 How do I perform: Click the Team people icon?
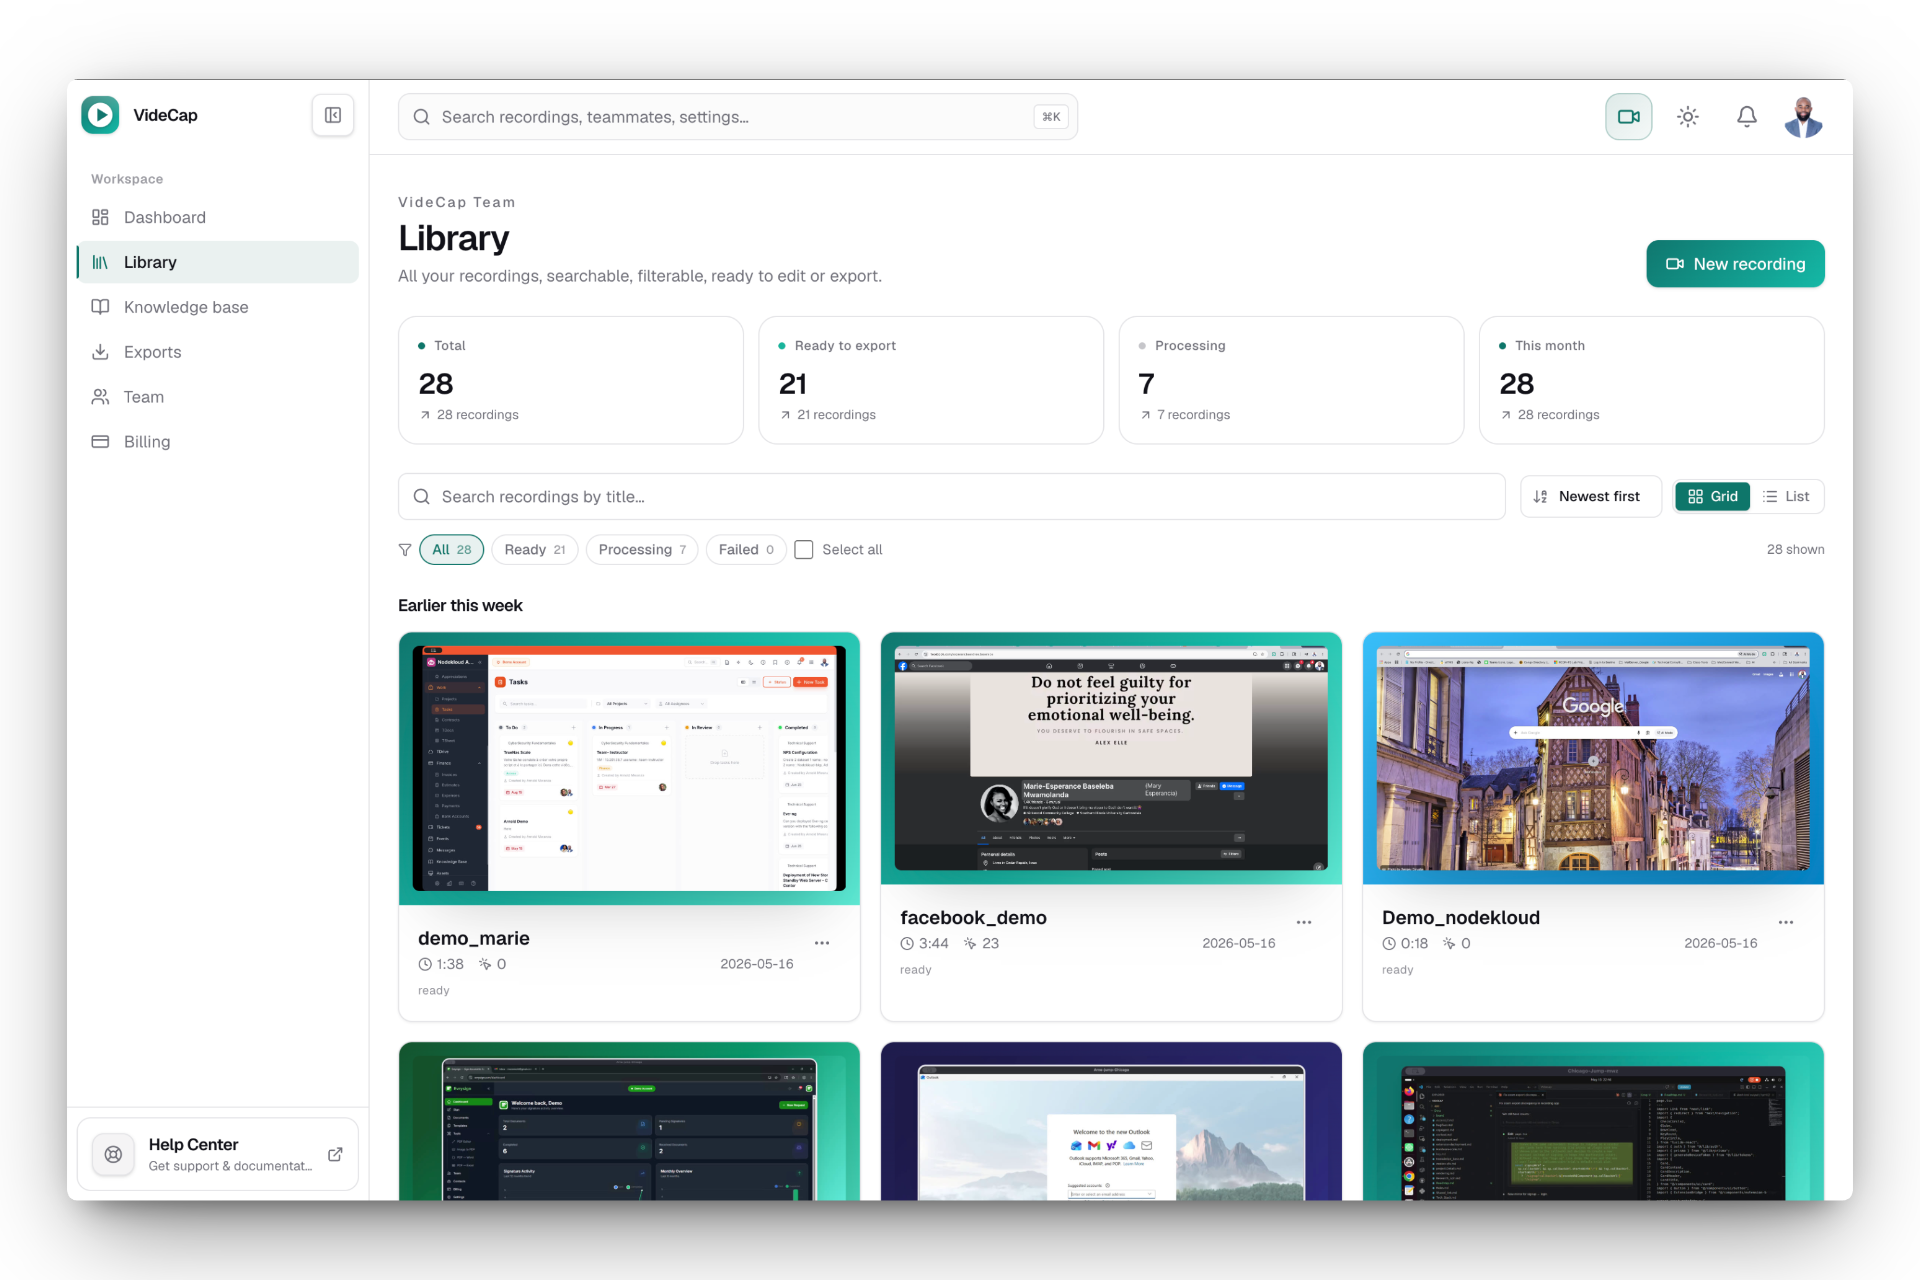[100, 397]
